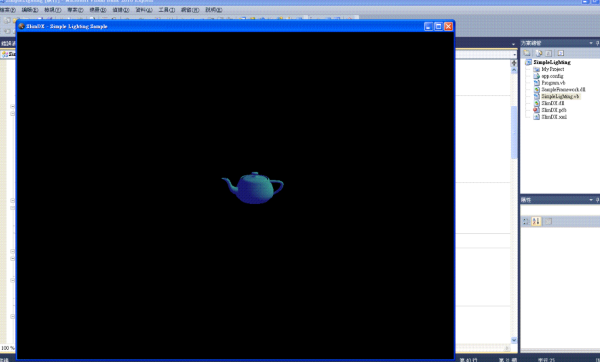
Task: Click the Properties icon in Solution Explorer toolbar
Action: pos(527,53)
